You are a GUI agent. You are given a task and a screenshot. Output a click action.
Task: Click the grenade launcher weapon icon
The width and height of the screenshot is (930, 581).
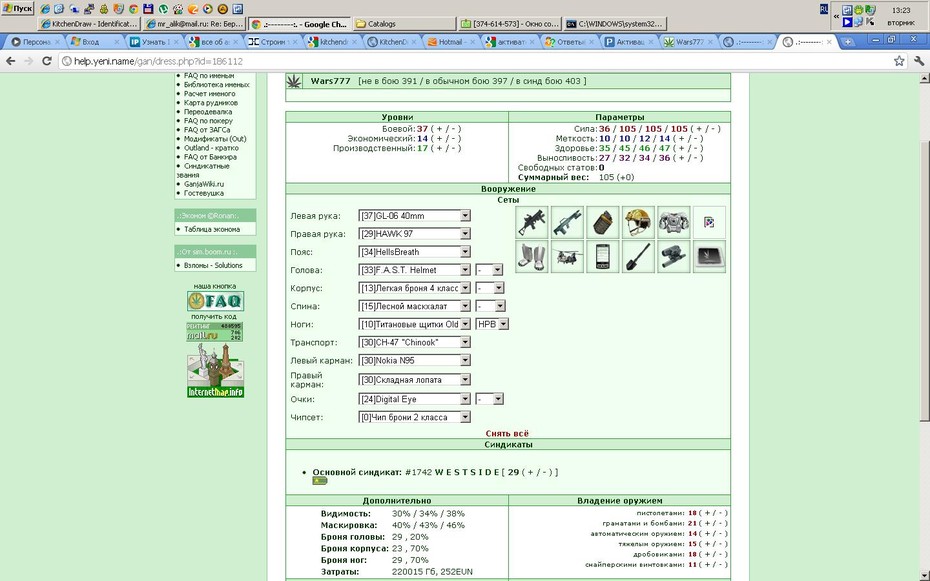[x=532, y=222]
